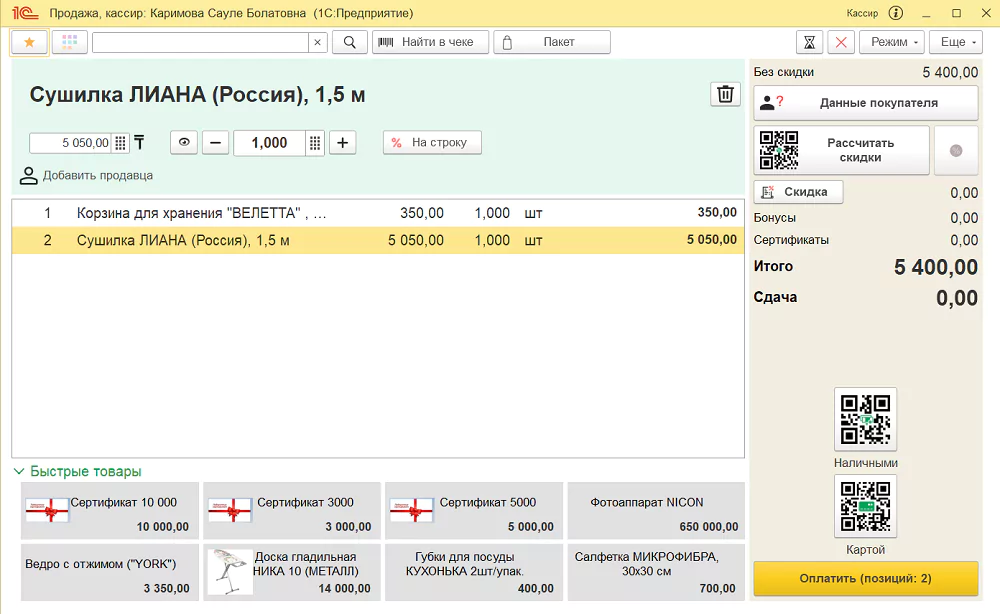Add quick item Сертификат 10 000

pos(110,511)
